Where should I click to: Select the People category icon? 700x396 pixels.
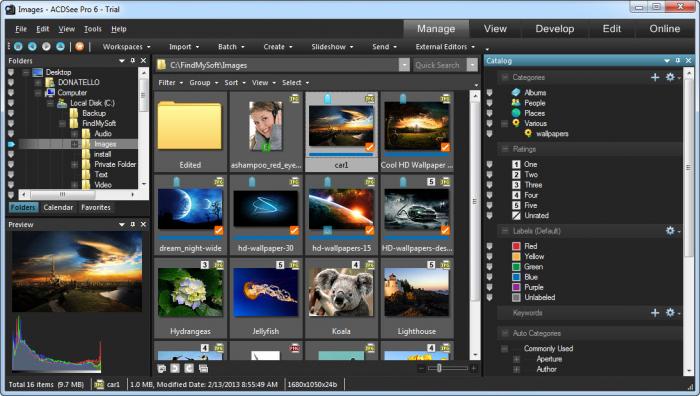tap(516, 103)
